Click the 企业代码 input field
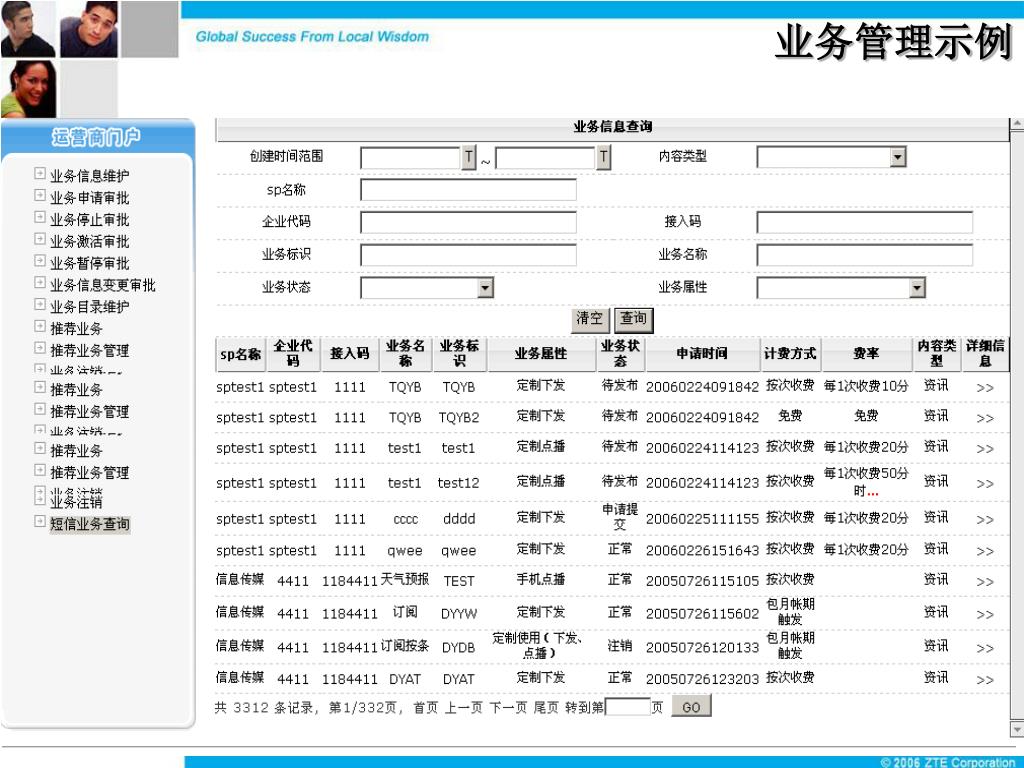Image resolution: width=1024 pixels, height=768 pixels. (x=468, y=223)
